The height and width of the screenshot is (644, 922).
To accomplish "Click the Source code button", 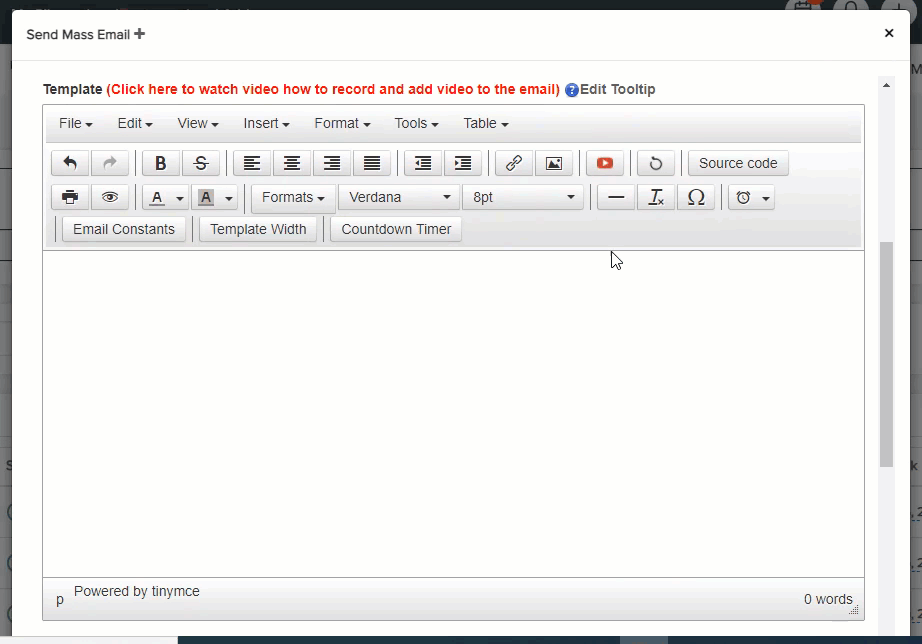I will click(x=738, y=164).
